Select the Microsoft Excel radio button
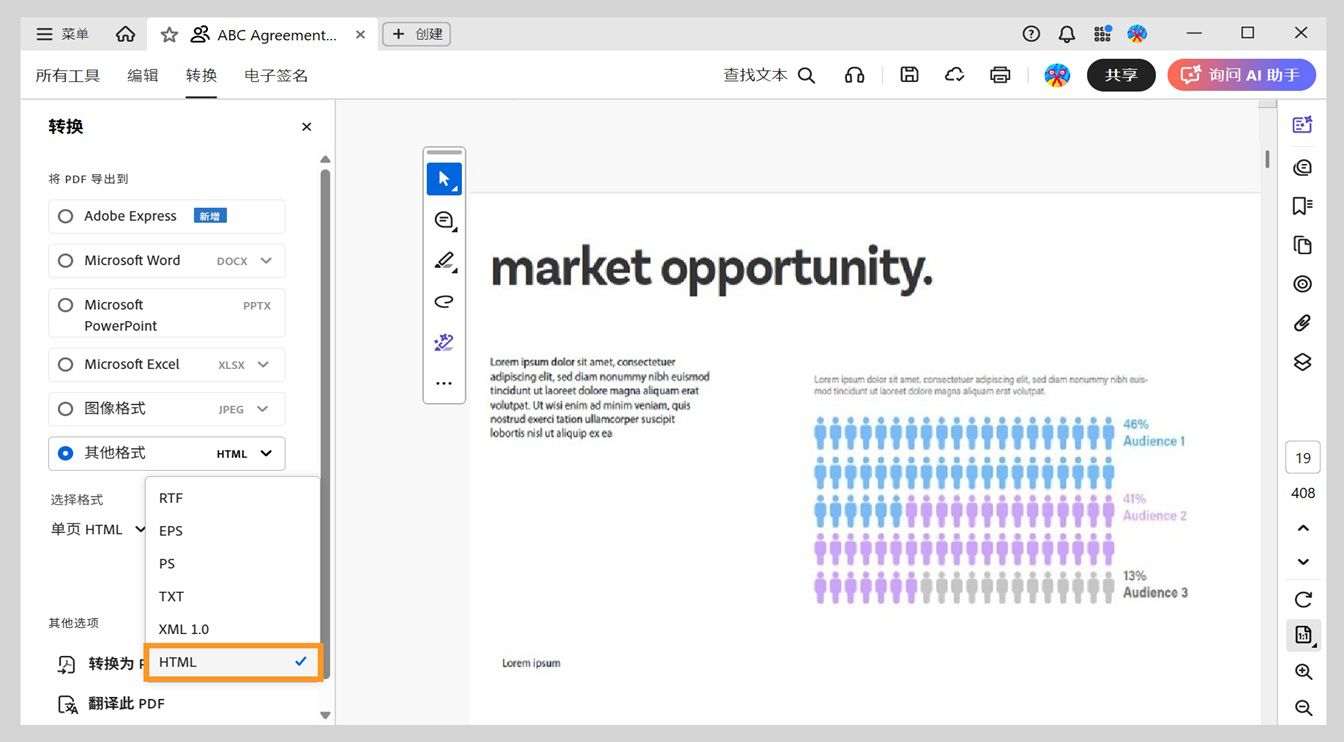Screen dimensions: 1344x742 point(66,364)
